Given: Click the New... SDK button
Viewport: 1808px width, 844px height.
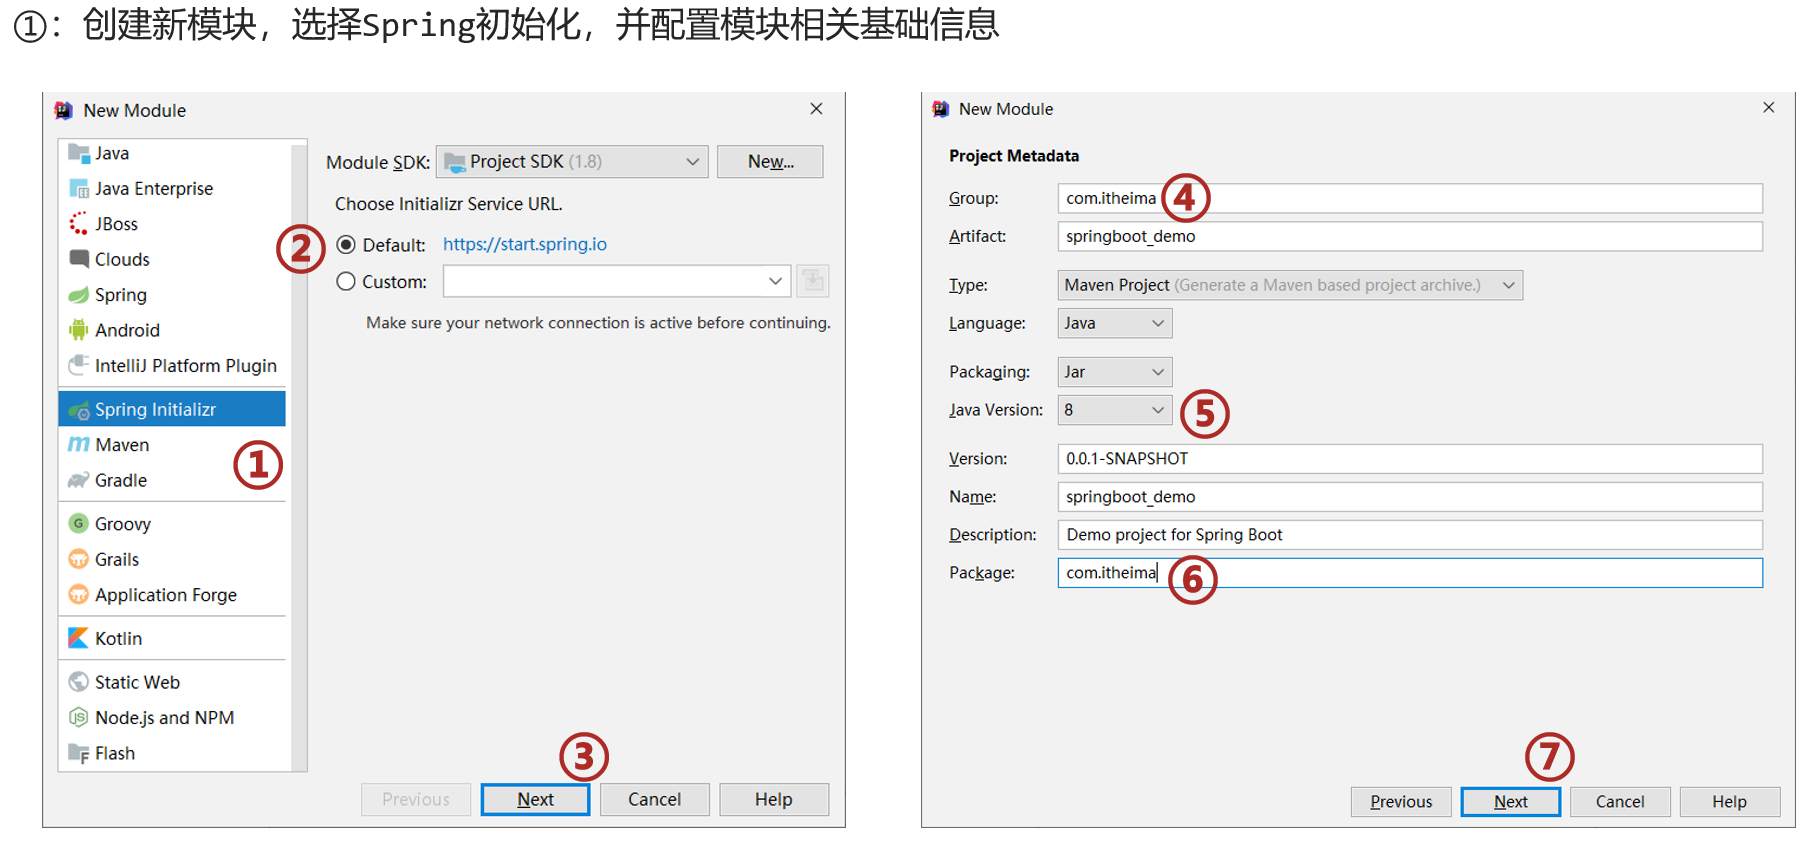Looking at the screenshot, I should [x=770, y=162].
